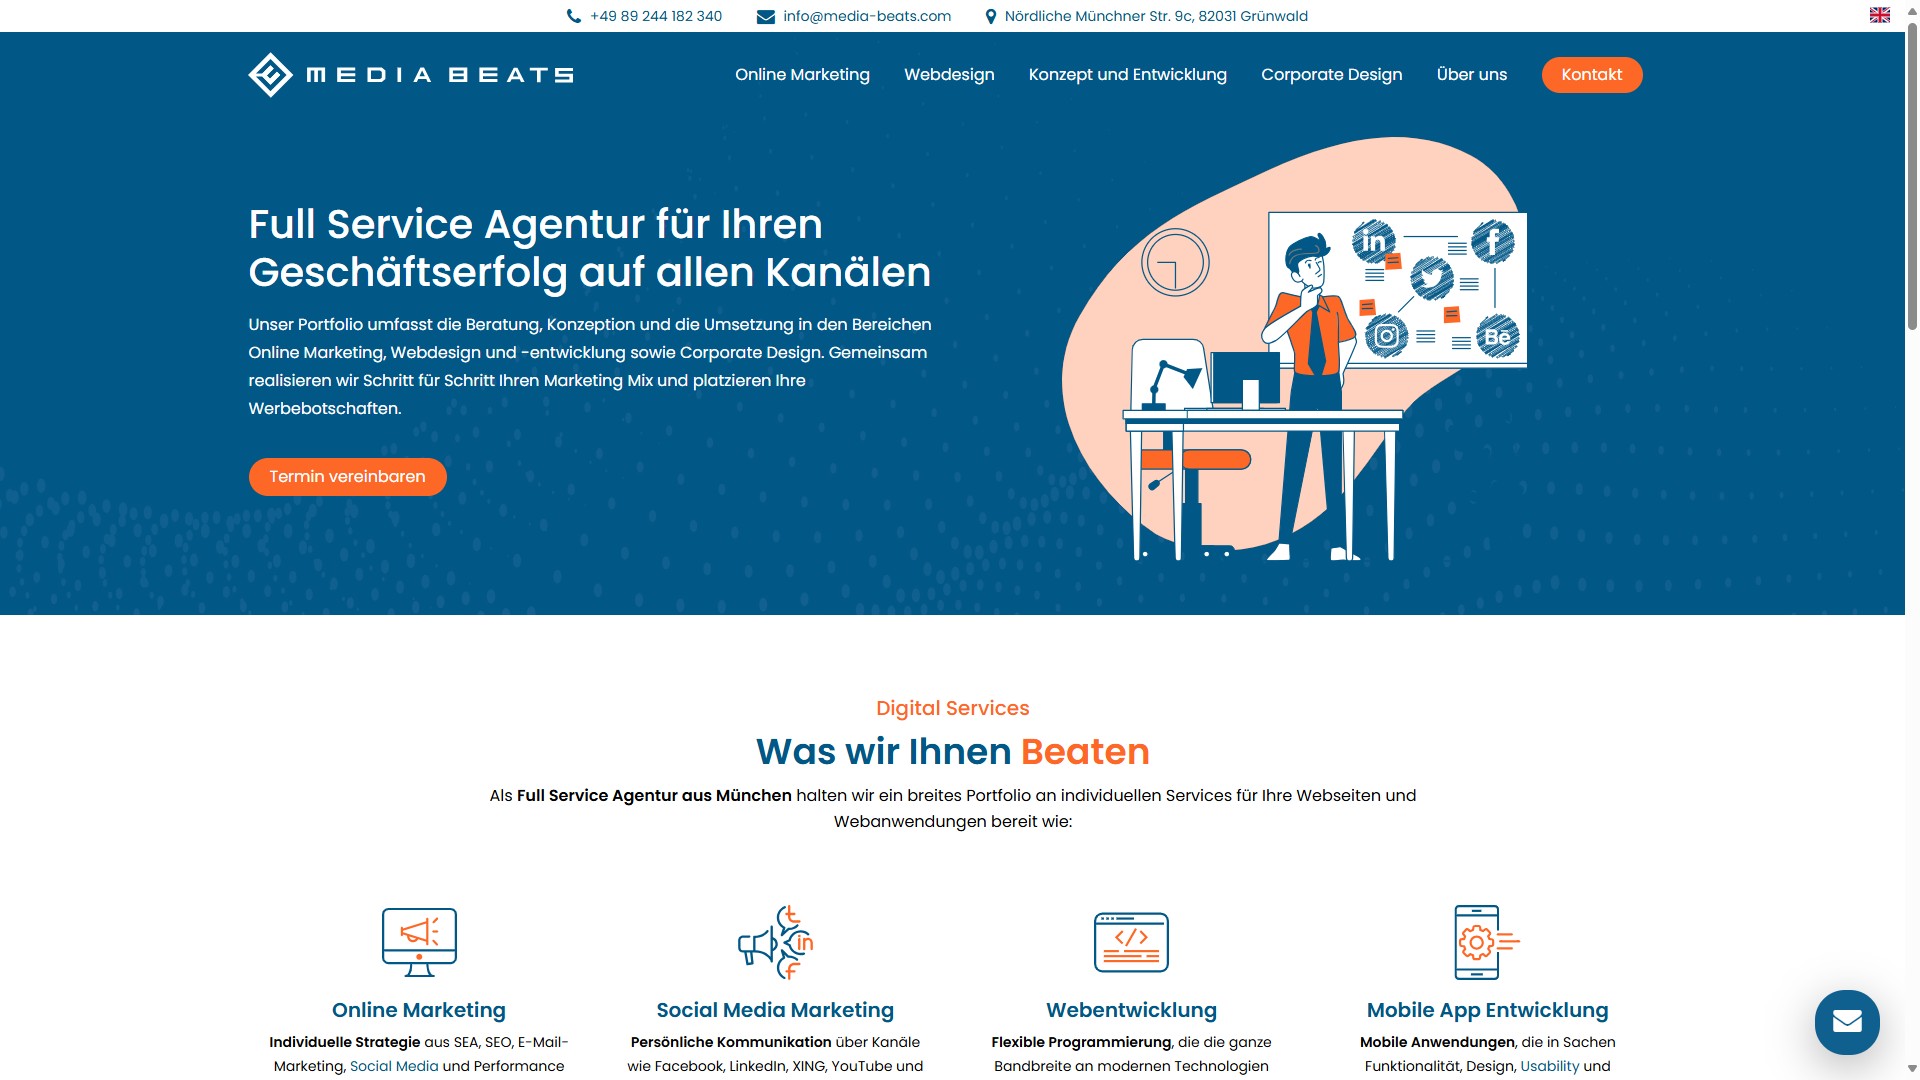This screenshot has height=1080, width=1920.
Task: Click the Media Beats logo icon
Action: tap(268, 74)
